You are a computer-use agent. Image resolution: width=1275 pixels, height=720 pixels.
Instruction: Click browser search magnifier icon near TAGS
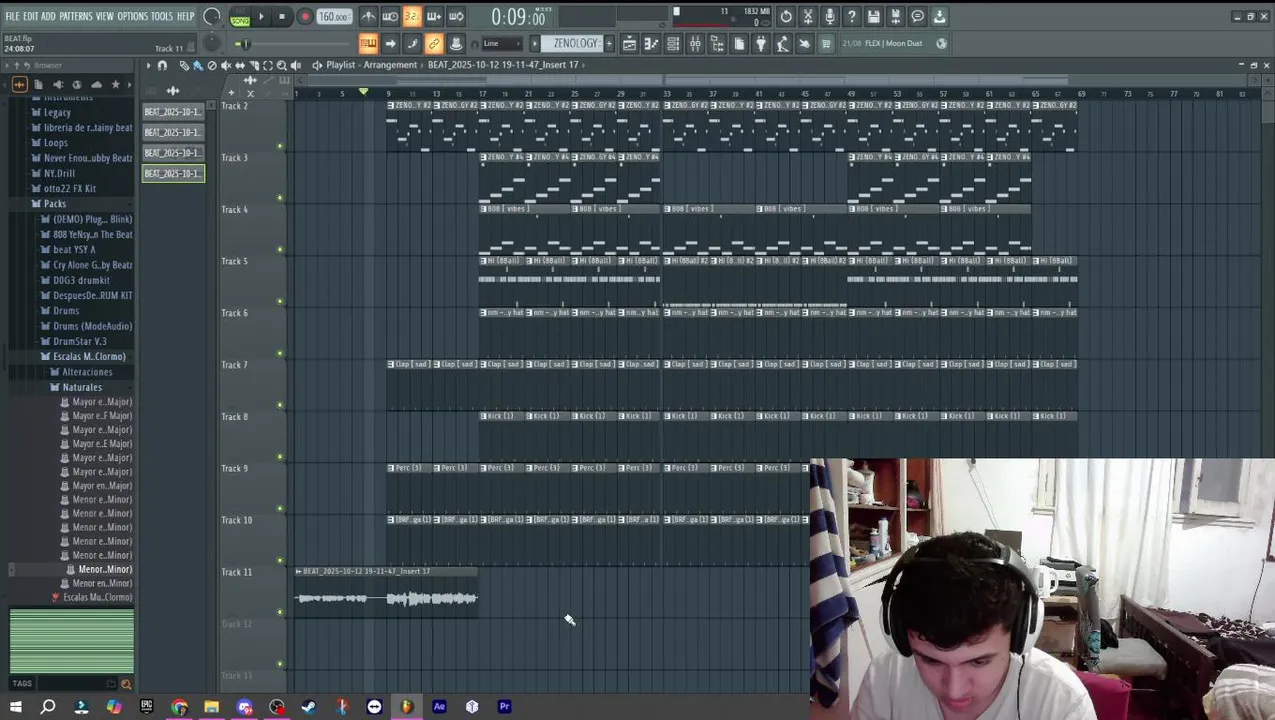126,684
